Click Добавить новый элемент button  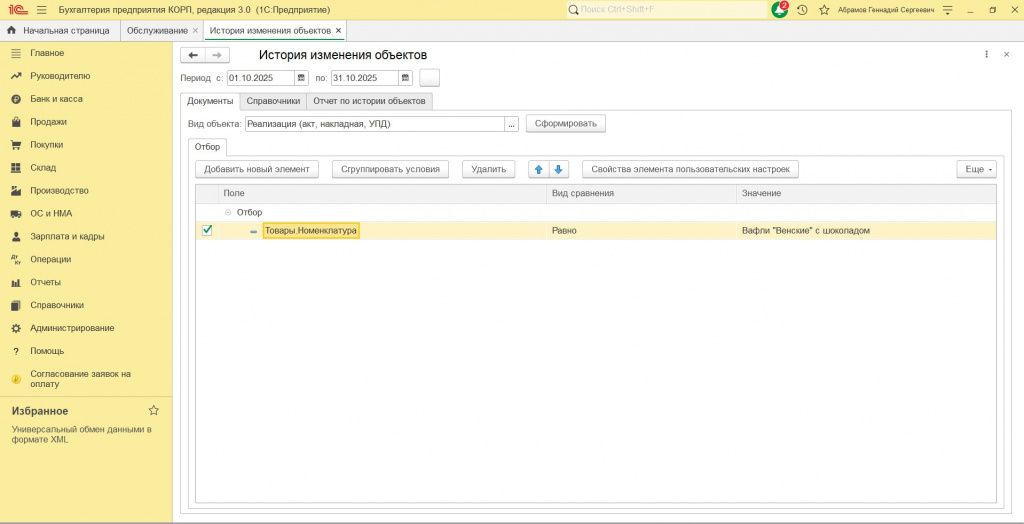pos(257,169)
